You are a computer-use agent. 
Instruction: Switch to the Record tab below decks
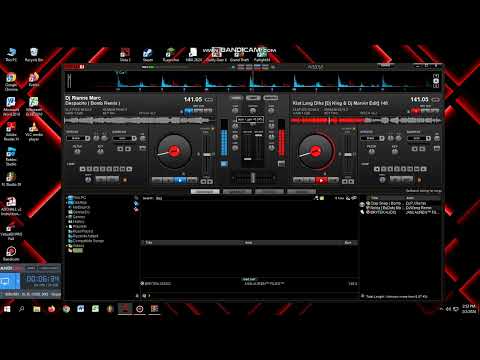tap(301, 192)
